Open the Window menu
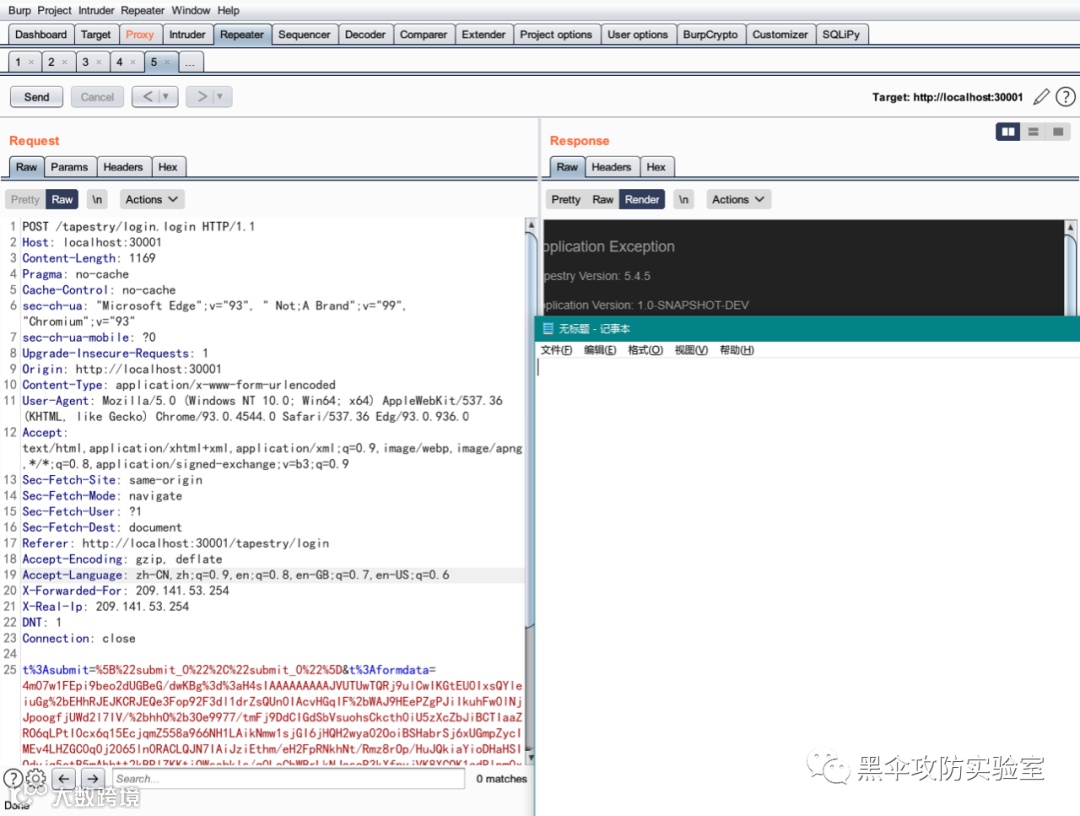This screenshot has width=1080, height=816. [x=191, y=10]
